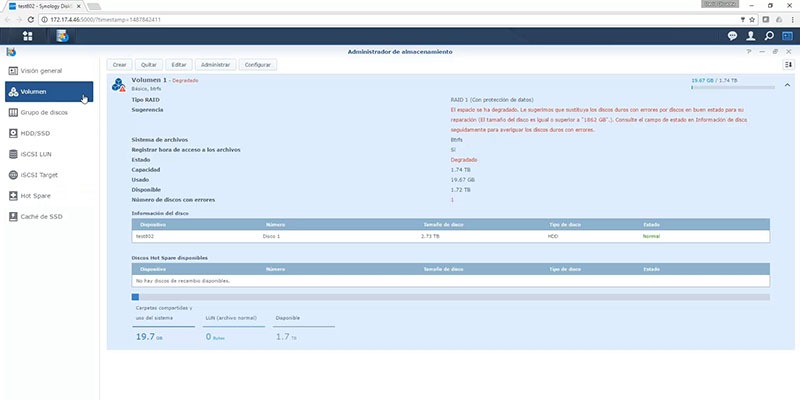Click the LUN (archivo normal) 0 Bytes figure
Viewport: 800px width, 400px height.
tap(215, 337)
